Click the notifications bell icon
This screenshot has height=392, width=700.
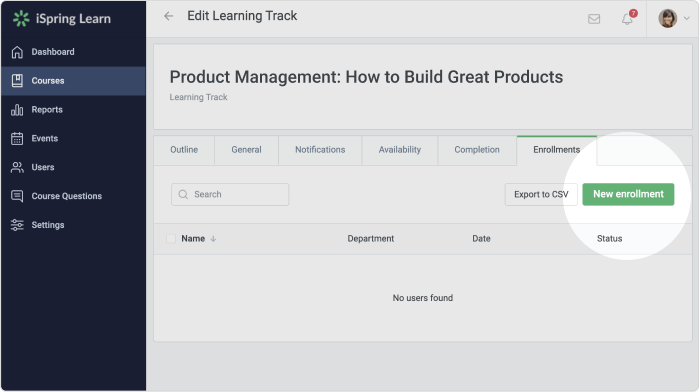627,19
